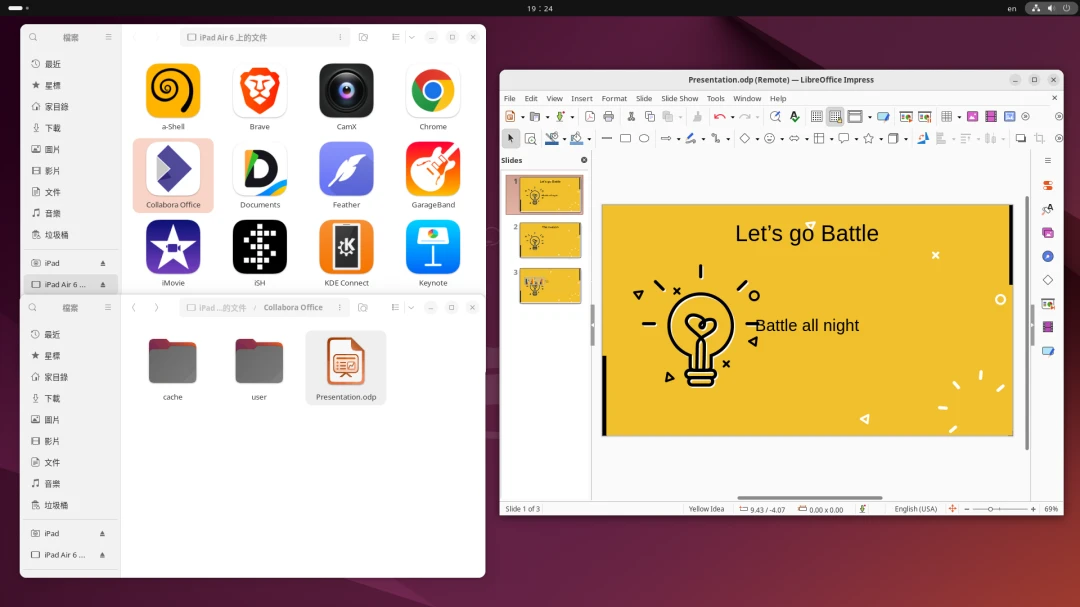This screenshot has height=607, width=1080.
Task: Expand the Symbol Shapes smiley dropdown arrow
Action: [x=781, y=139]
